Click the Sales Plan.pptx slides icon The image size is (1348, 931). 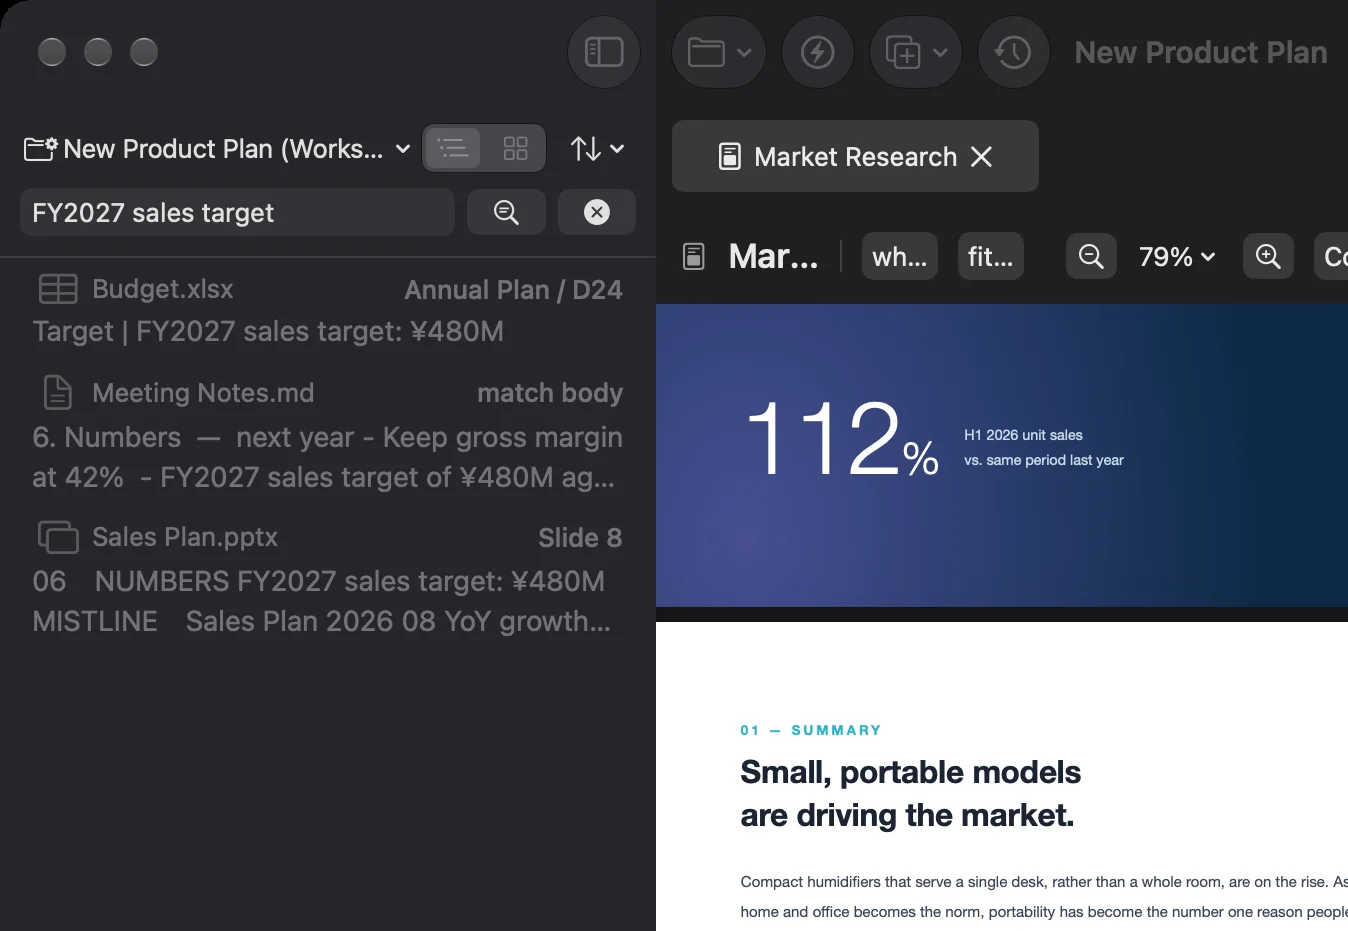(x=58, y=537)
